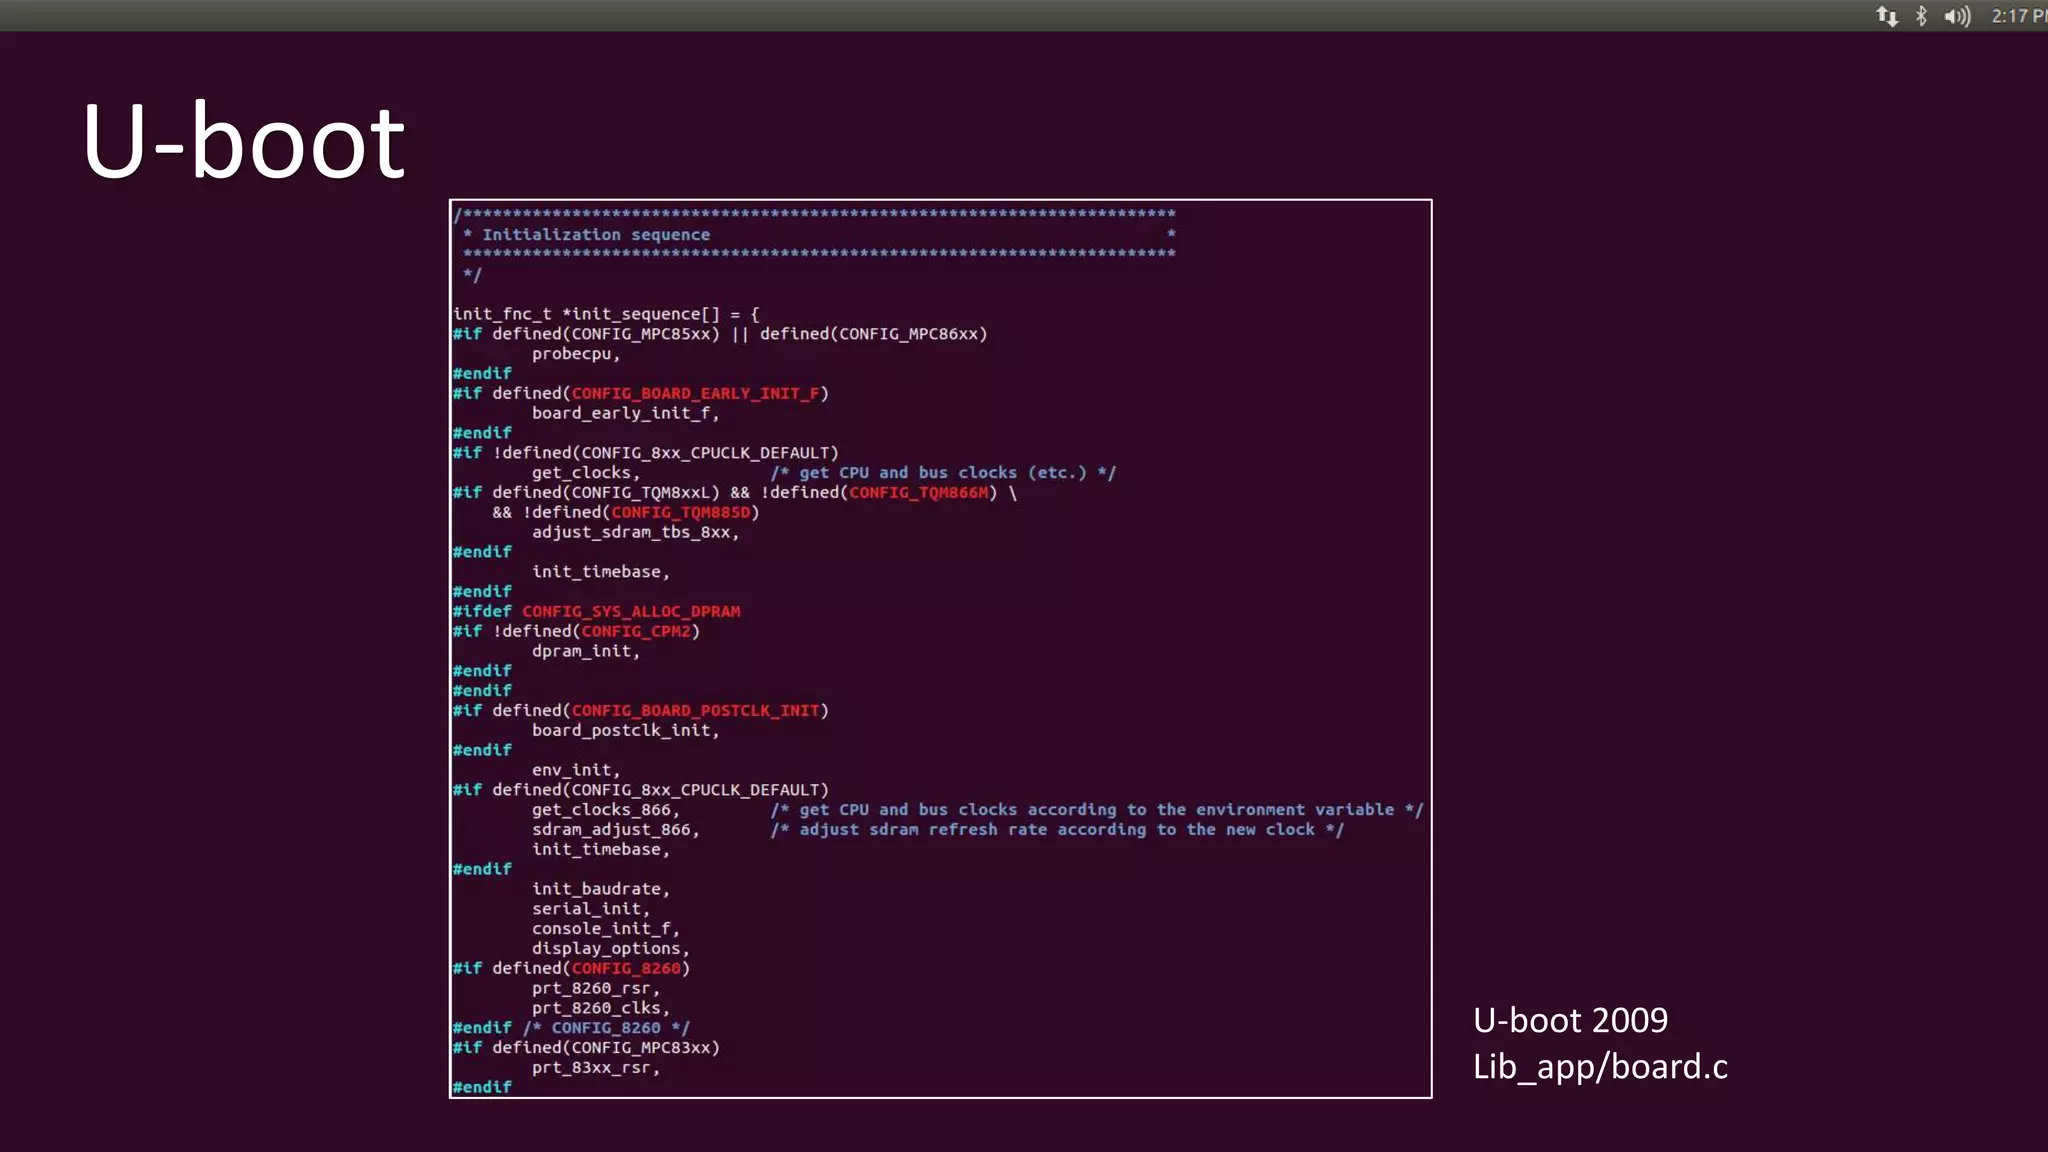Click the CONFIG_8xx_CPUCLK_DEFAULT !defined line
Viewport: 2048px width, 1152px height.
pyautogui.click(x=646, y=453)
